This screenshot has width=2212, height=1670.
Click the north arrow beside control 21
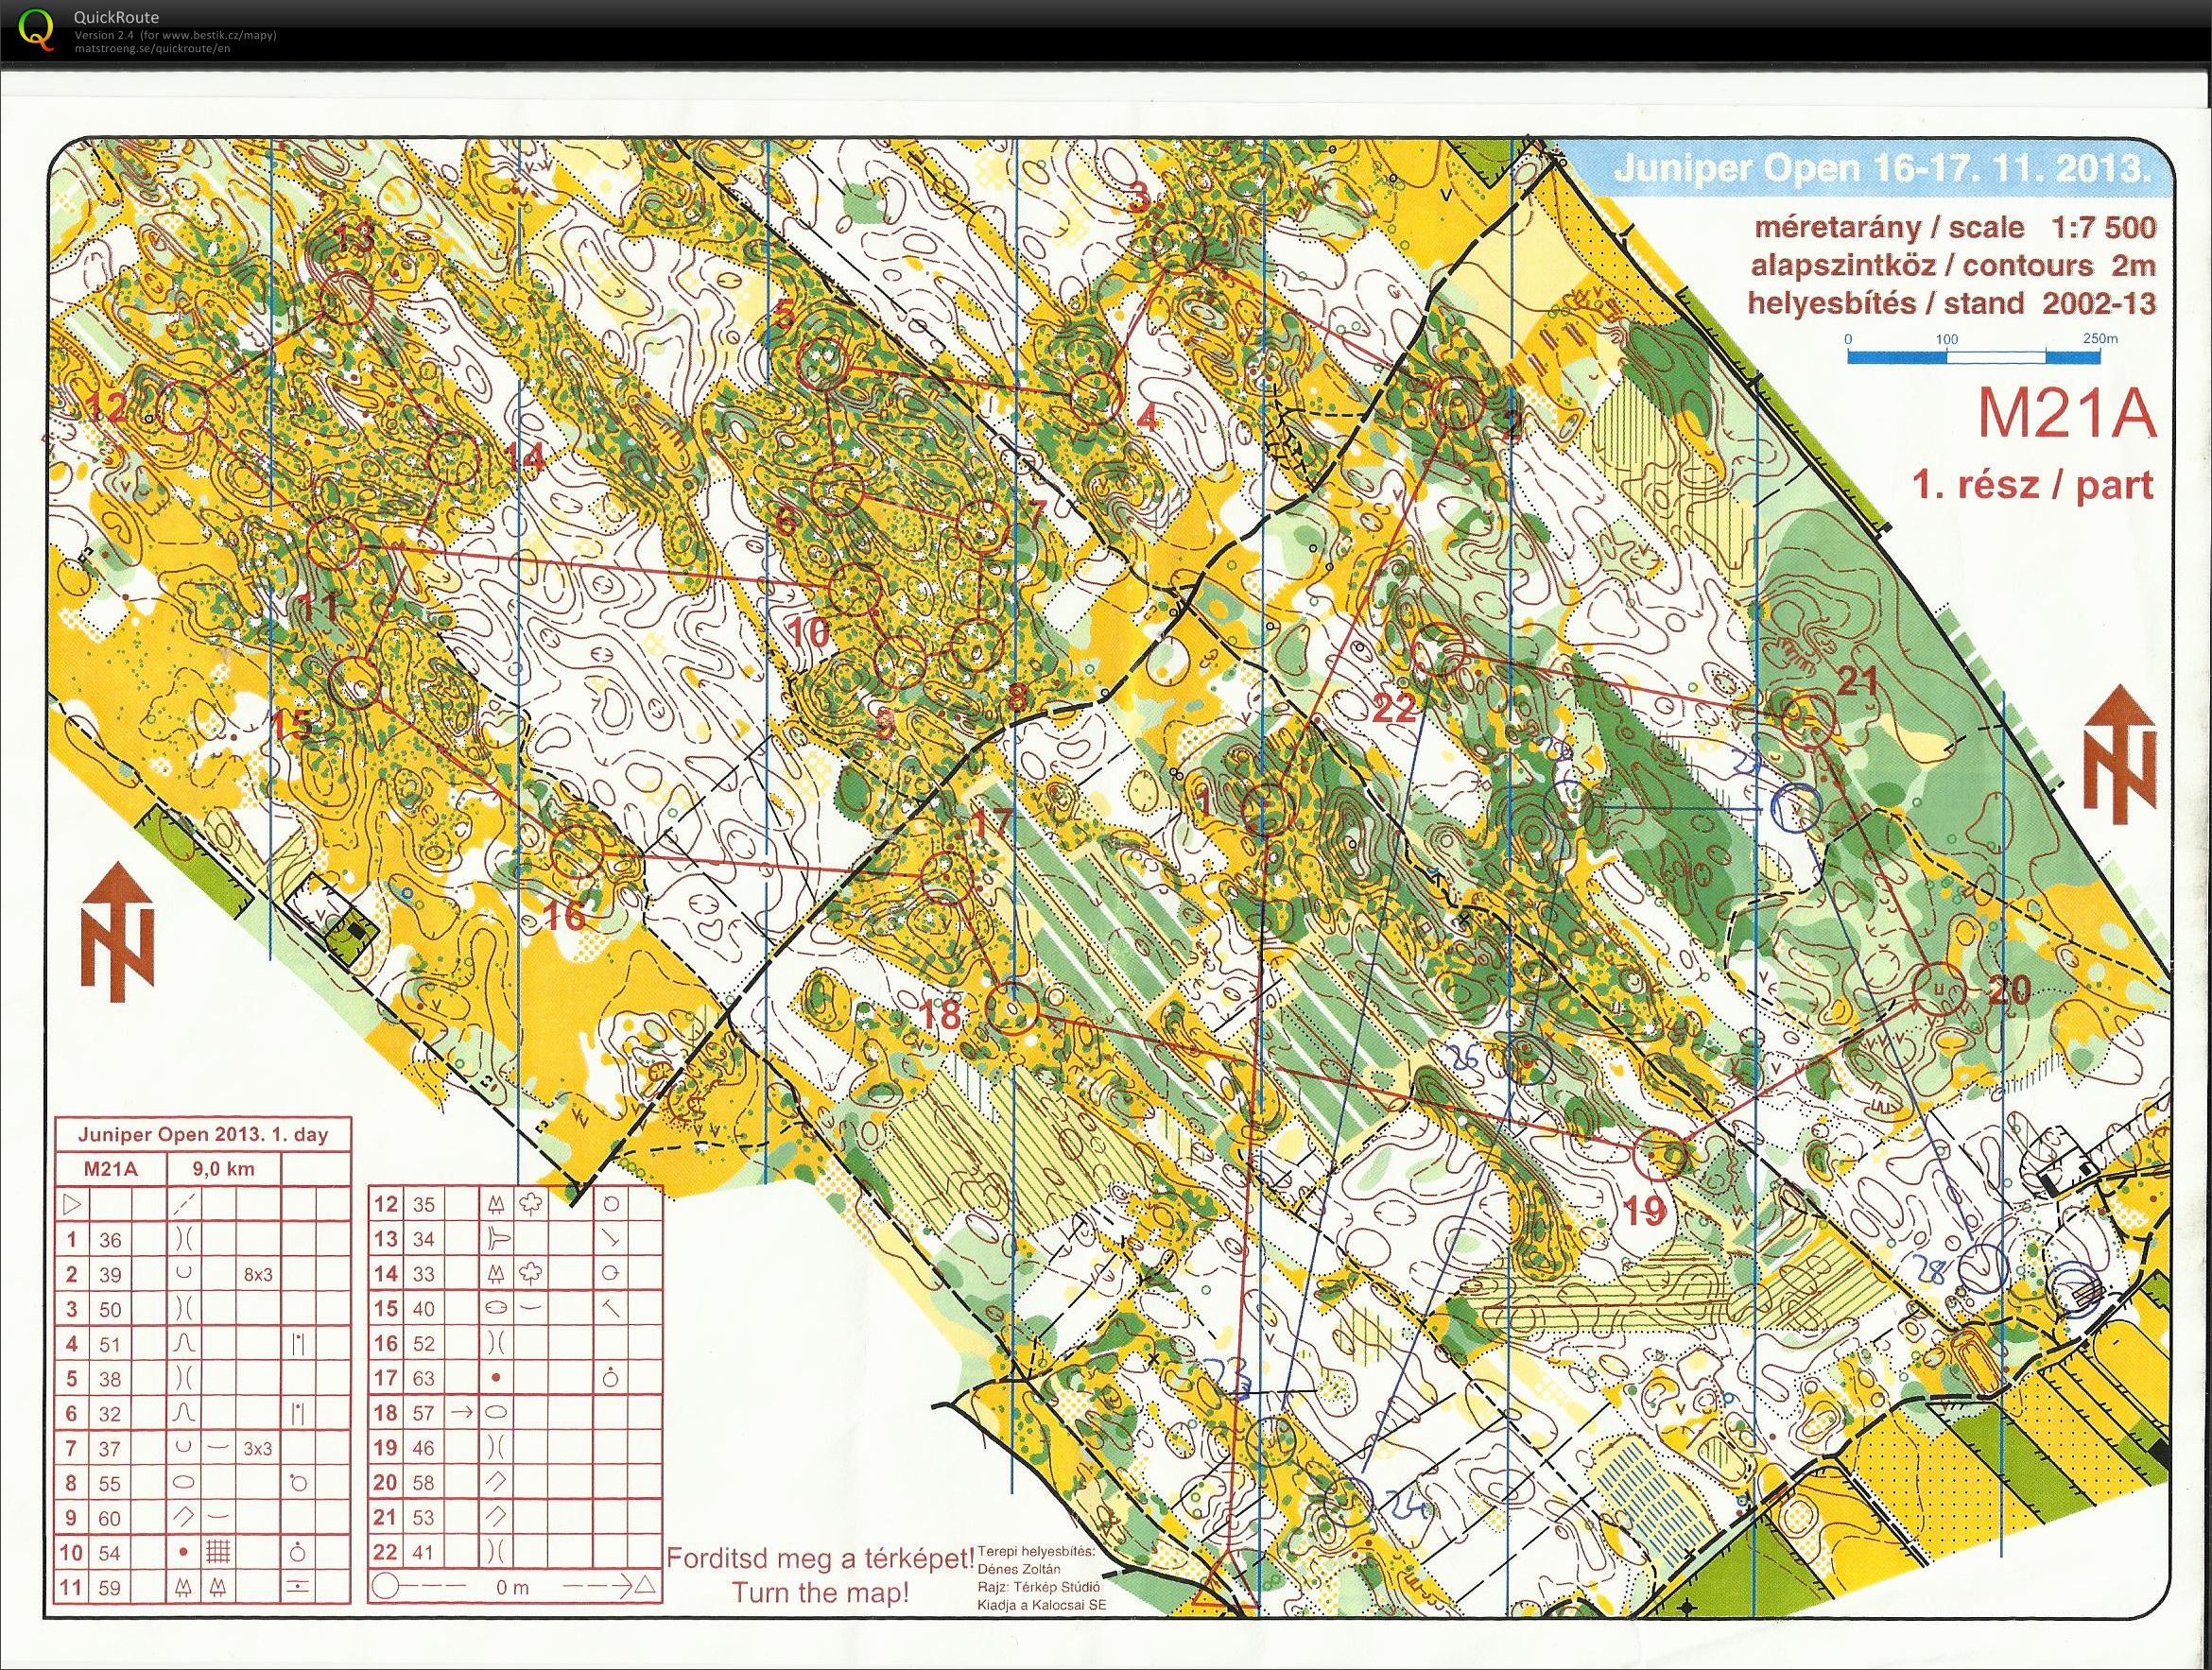2118,755
